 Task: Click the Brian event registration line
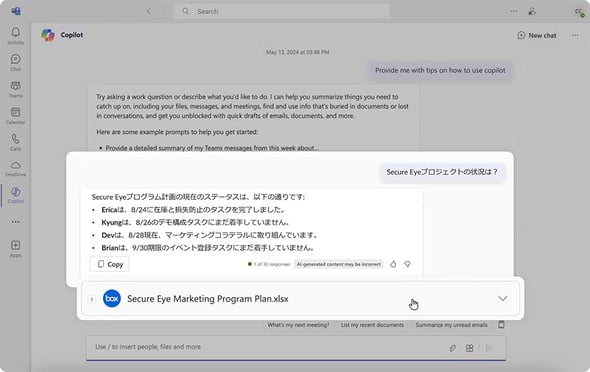[208, 248]
